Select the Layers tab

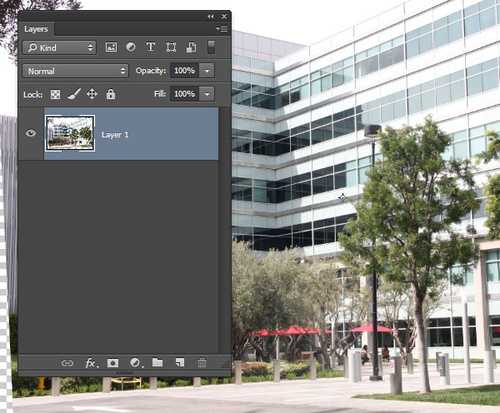point(36,29)
